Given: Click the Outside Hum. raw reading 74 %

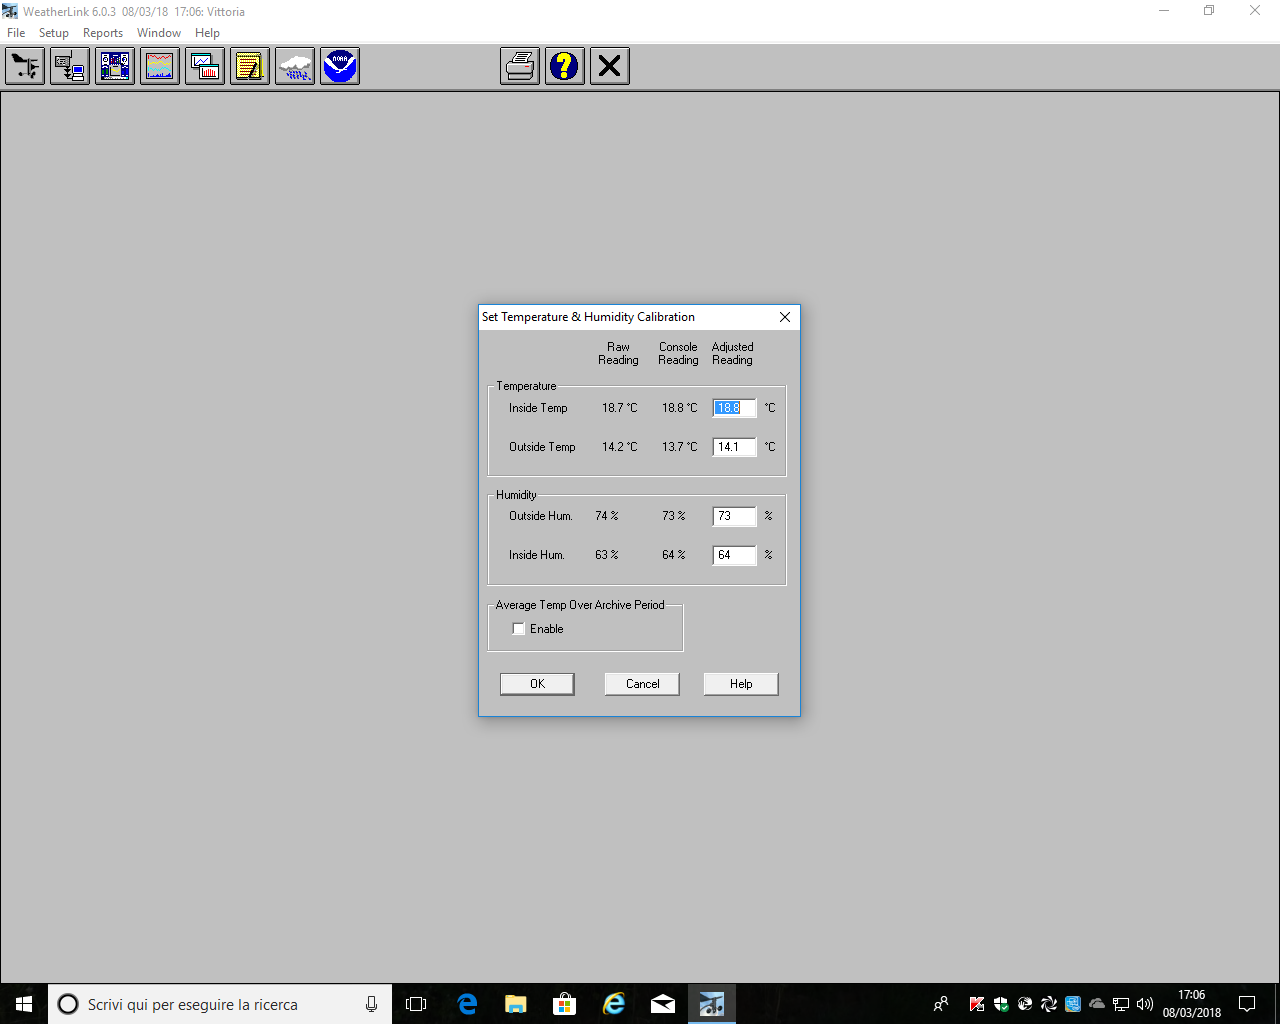Looking at the screenshot, I should tap(607, 516).
